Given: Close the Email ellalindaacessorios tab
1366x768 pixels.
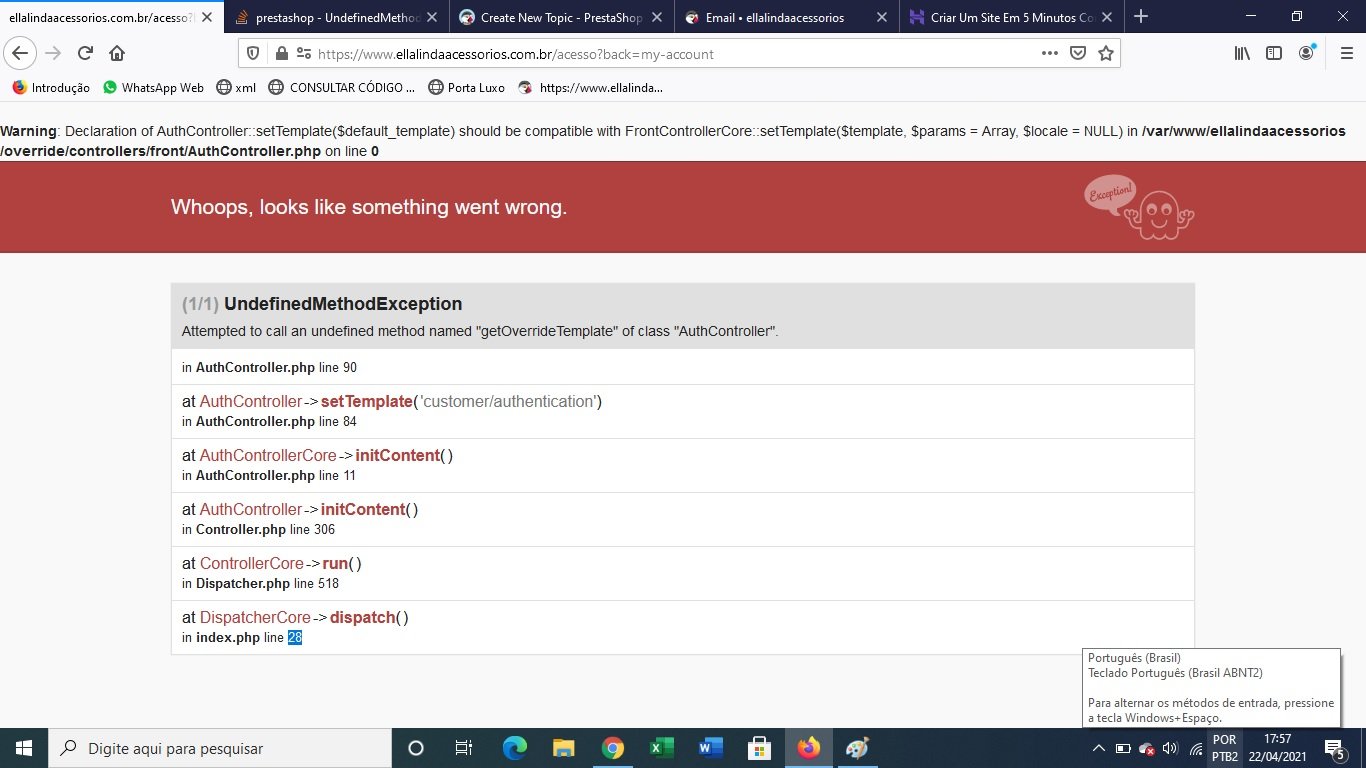Looking at the screenshot, I should pos(881,17).
